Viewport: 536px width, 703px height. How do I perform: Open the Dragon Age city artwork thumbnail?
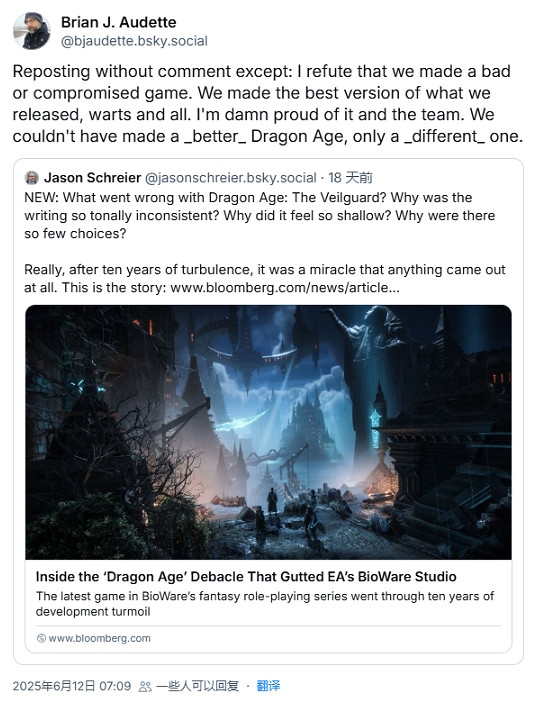(268, 432)
